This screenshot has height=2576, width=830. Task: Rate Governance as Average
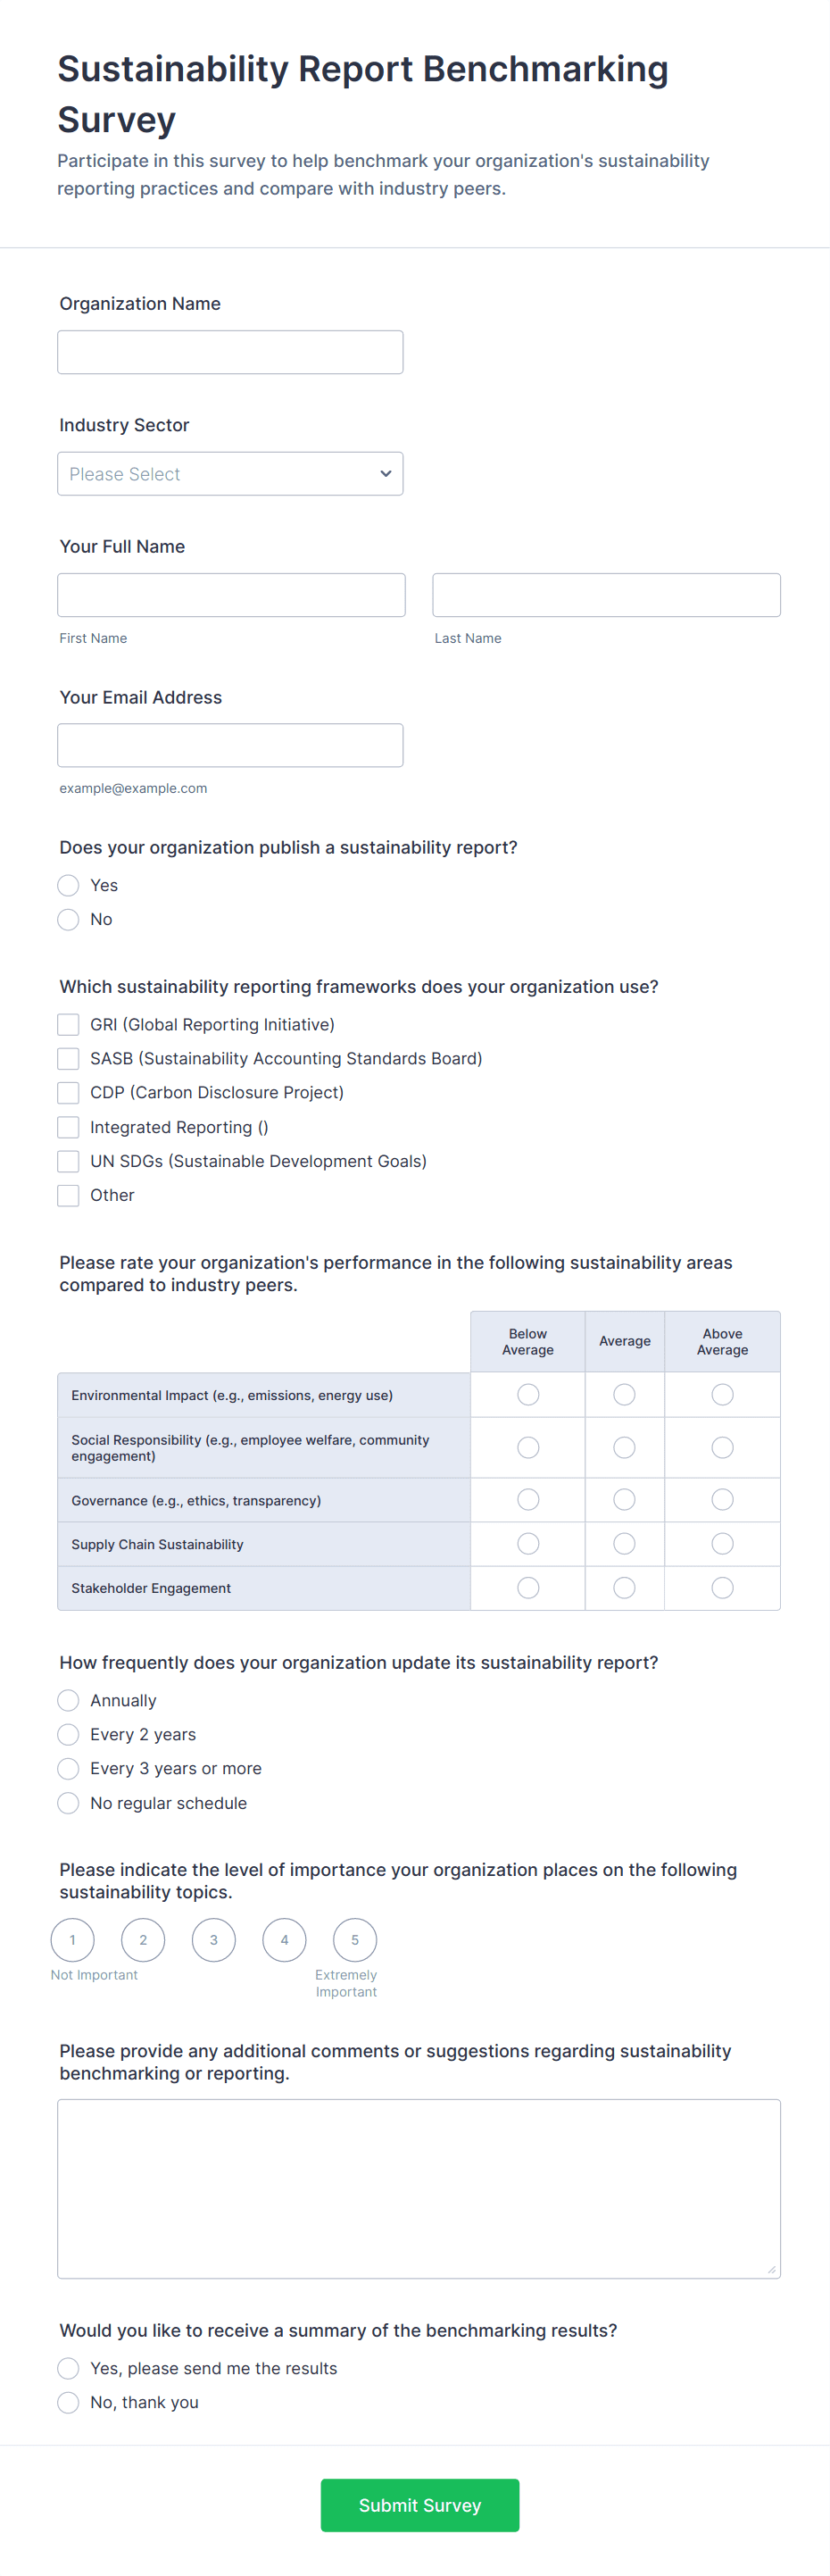pyautogui.click(x=624, y=1499)
